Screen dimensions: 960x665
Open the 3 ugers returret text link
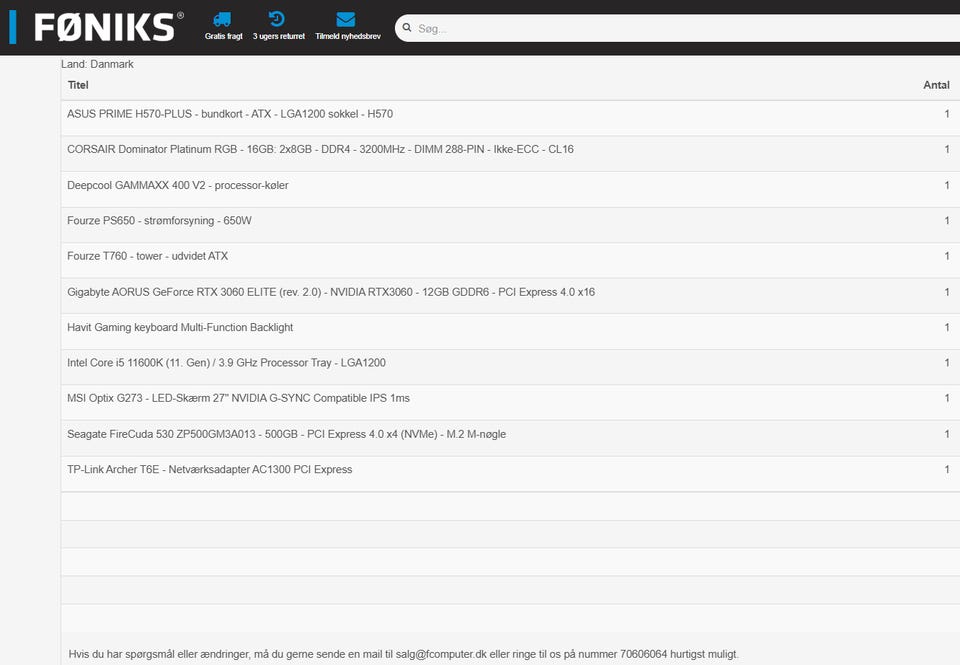click(279, 36)
